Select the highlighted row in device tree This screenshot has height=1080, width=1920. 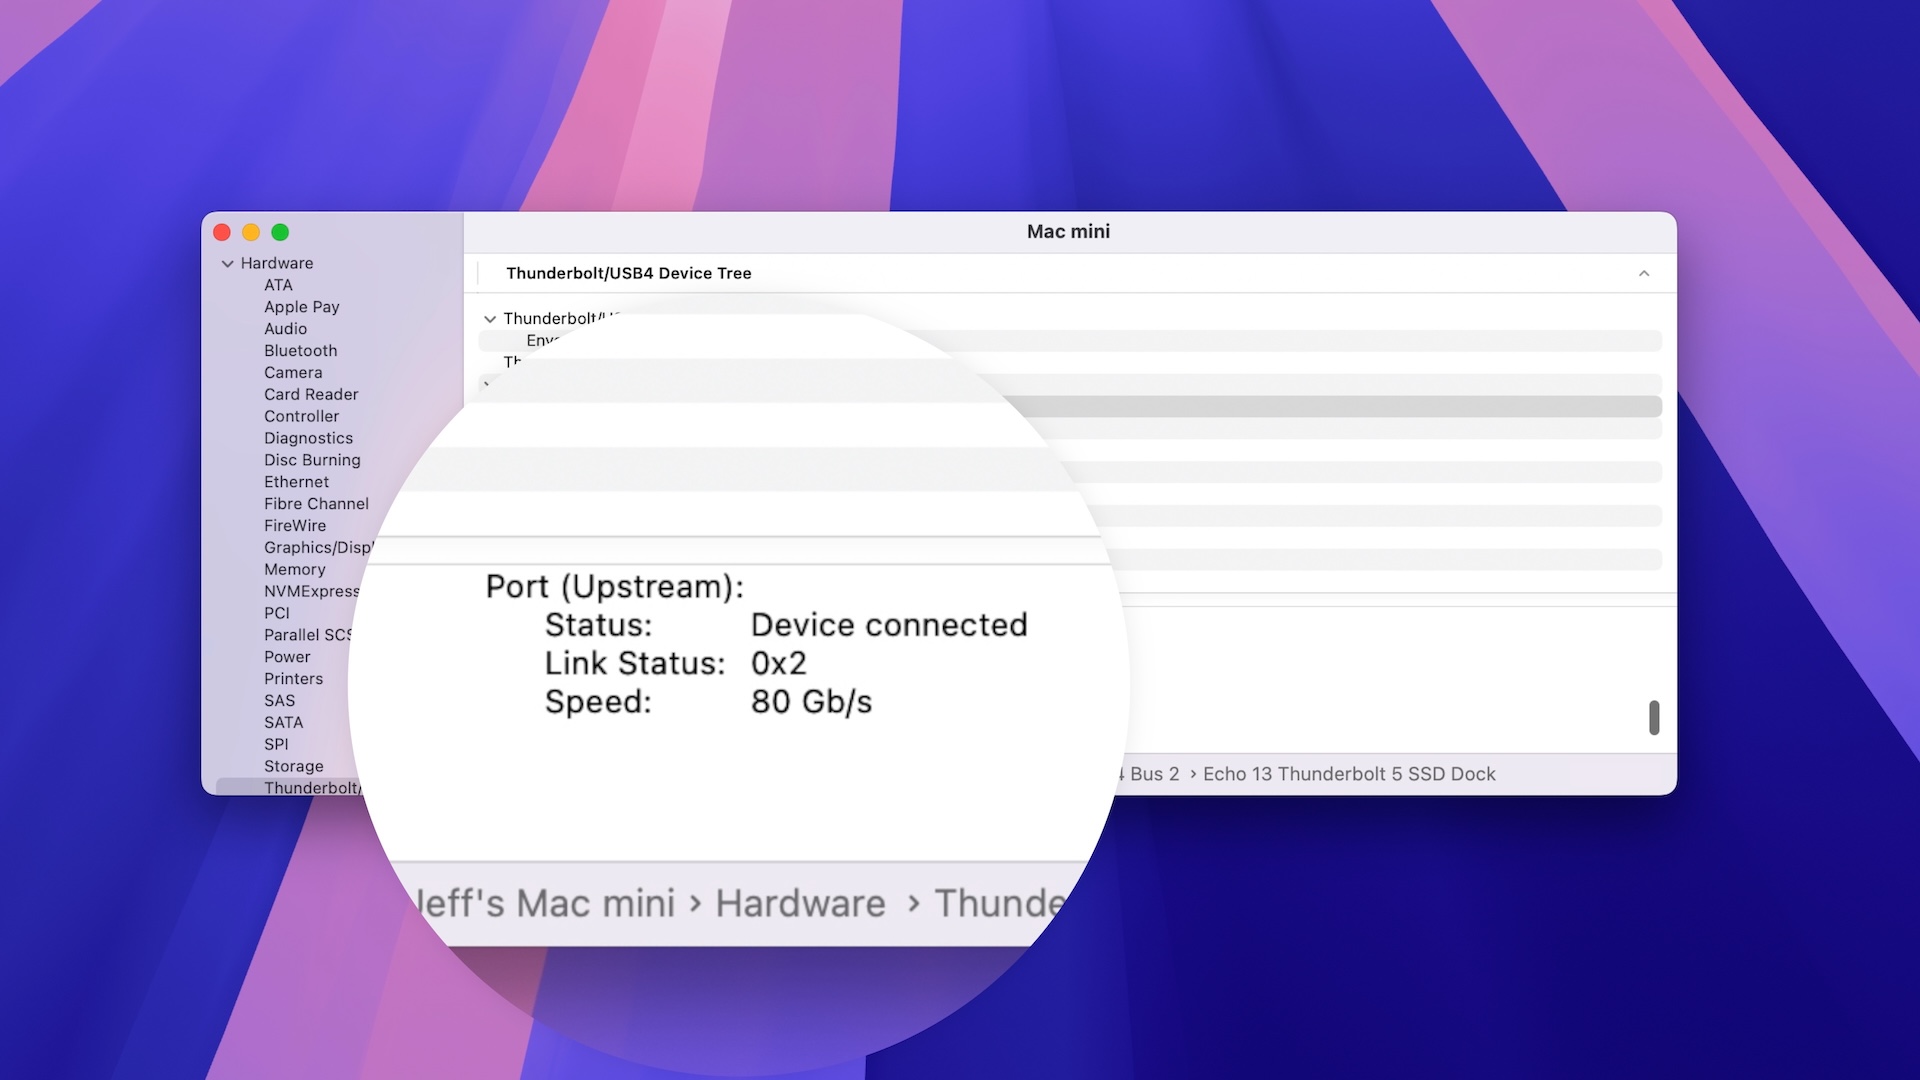[1330, 406]
